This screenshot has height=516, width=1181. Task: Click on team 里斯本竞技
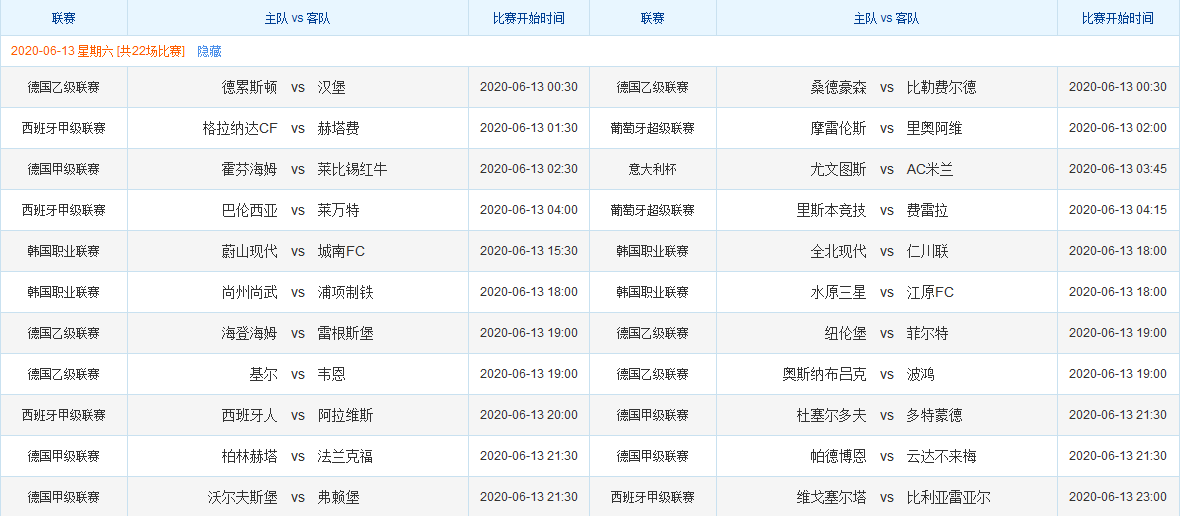tap(831, 210)
